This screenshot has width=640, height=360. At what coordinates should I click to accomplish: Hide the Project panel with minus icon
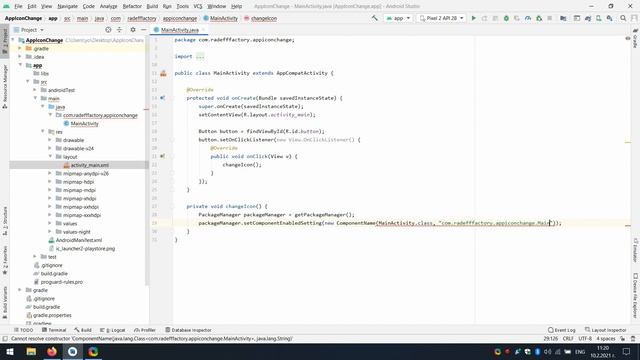[x=144, y=30]
